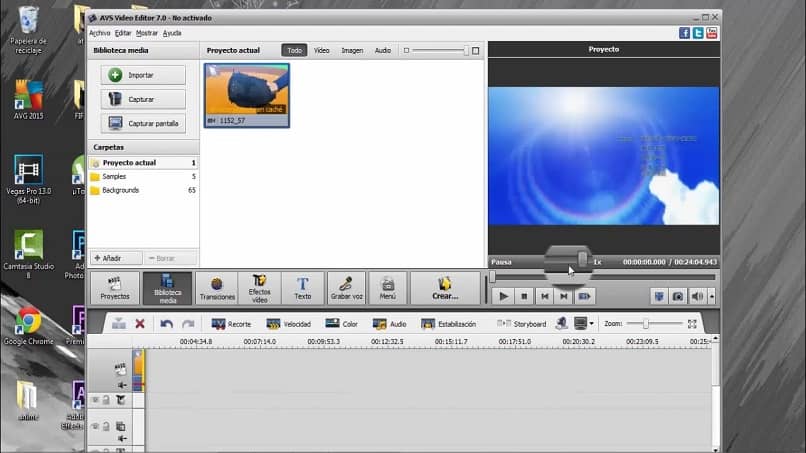This screenshot has width=806, height=453.
Task: Open the volume dropdown arrow
Action: coord(712,296)
